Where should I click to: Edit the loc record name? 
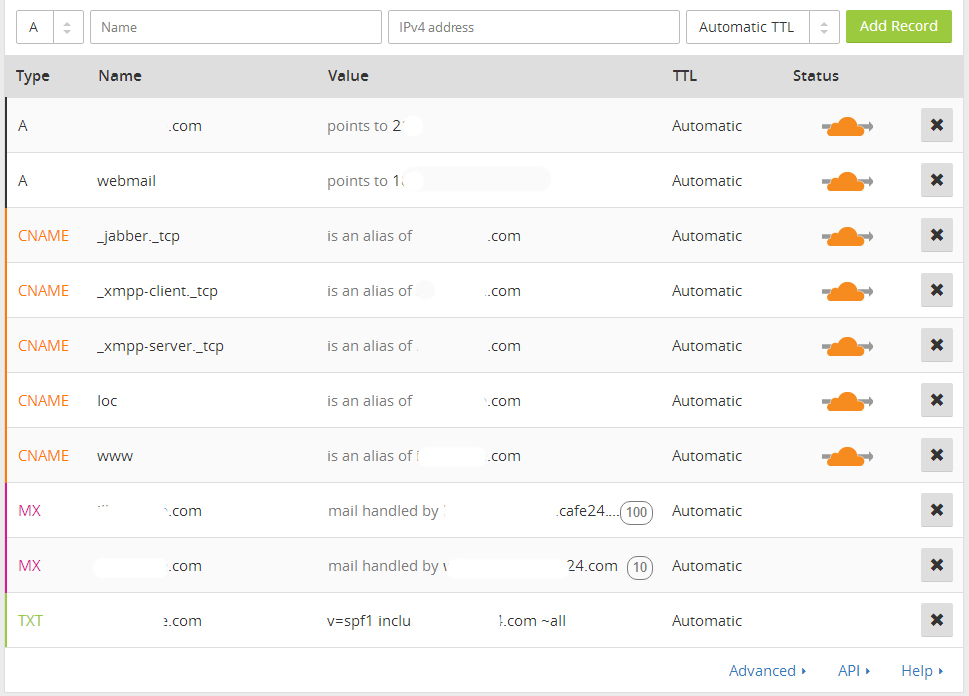tap(107, 401)
